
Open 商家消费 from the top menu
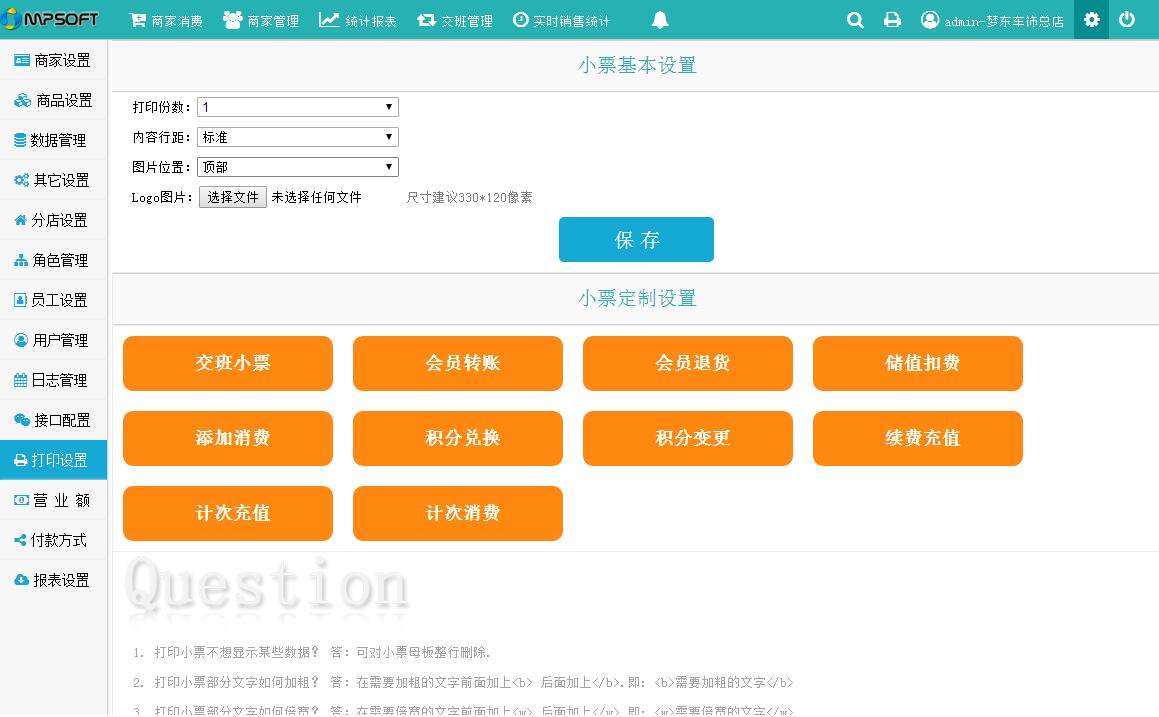pyautogui.click(x=166, y=20)
